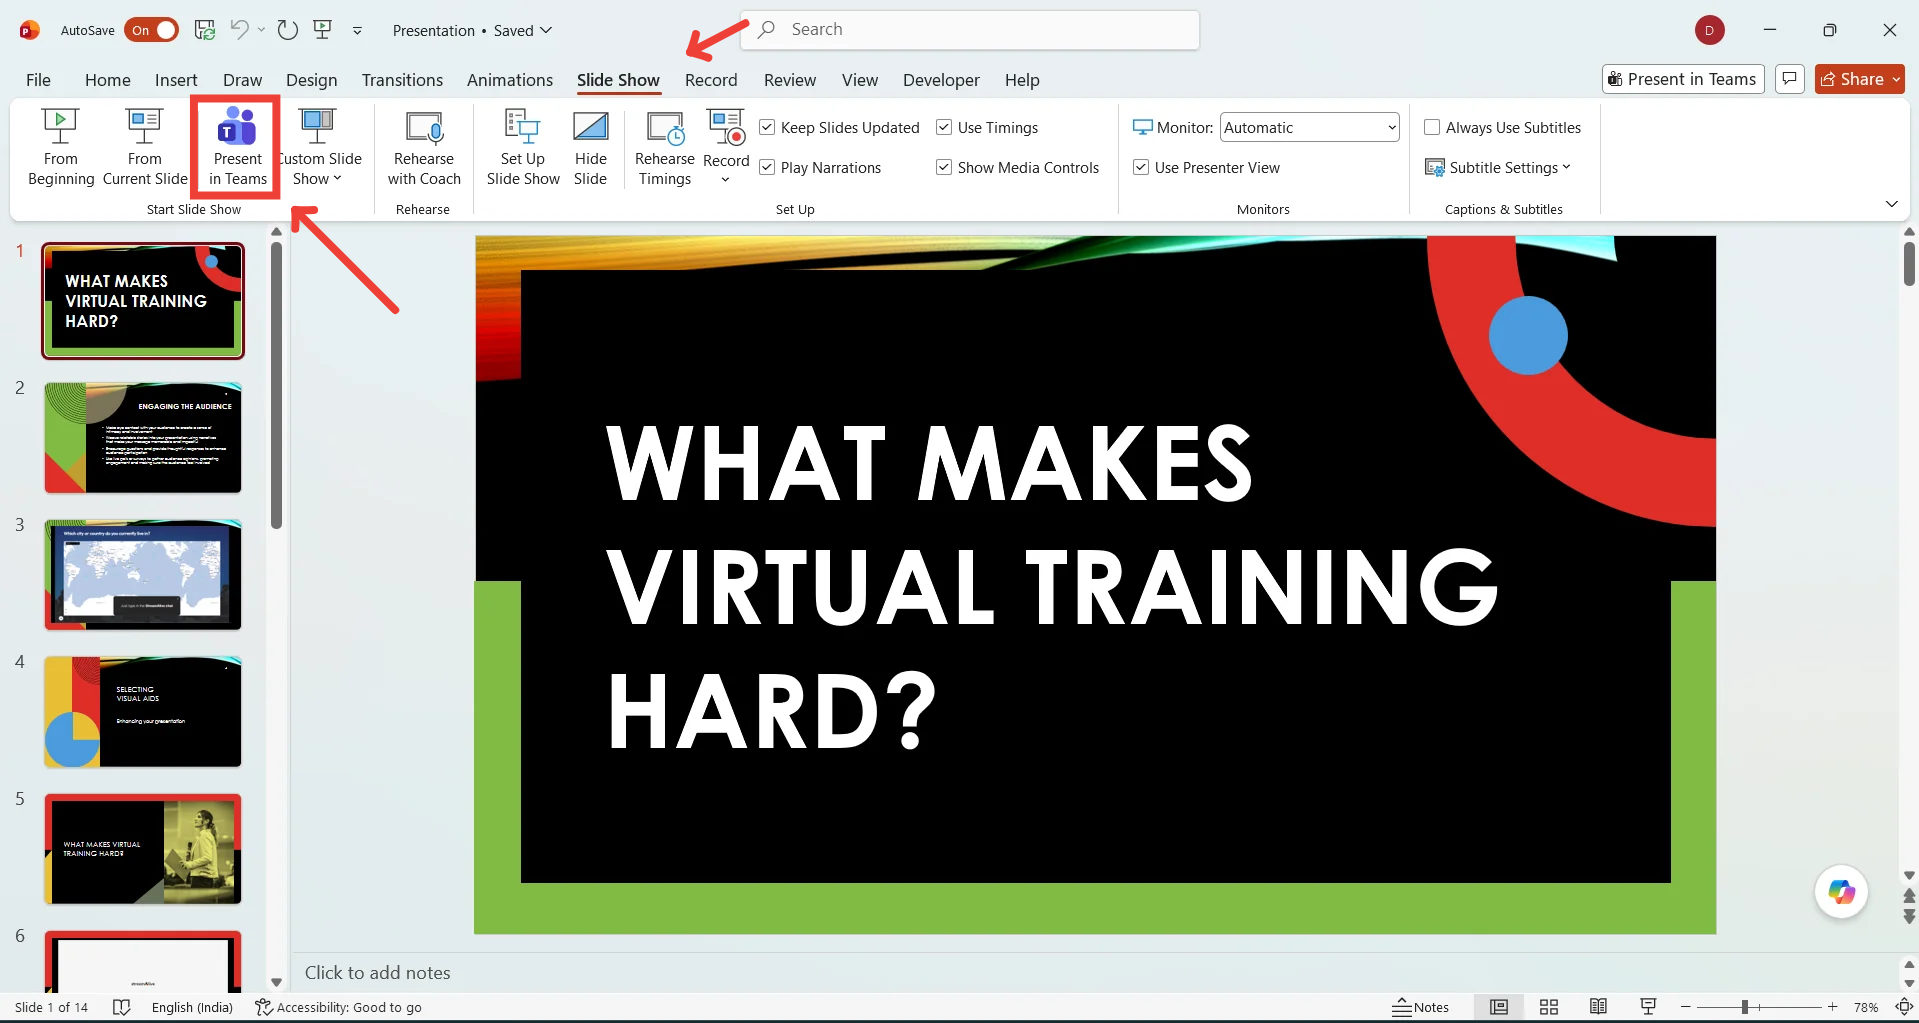
Task: Click the Save icon in title bar
Action: point(204,30)
